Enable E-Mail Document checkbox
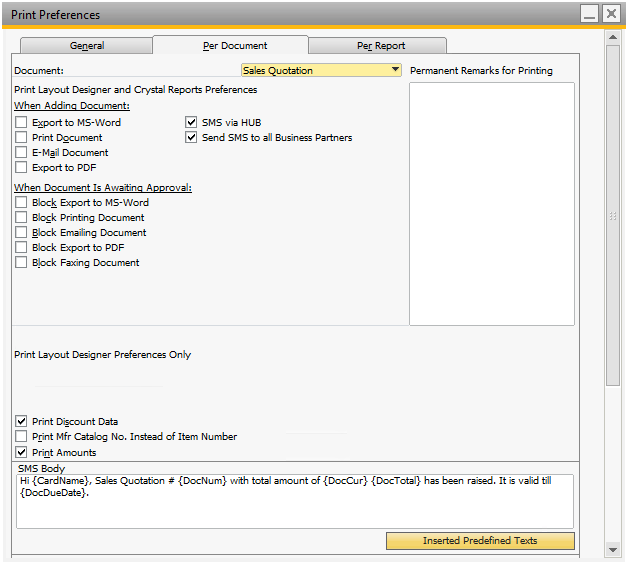628x564 pixels. coord(21,153)
